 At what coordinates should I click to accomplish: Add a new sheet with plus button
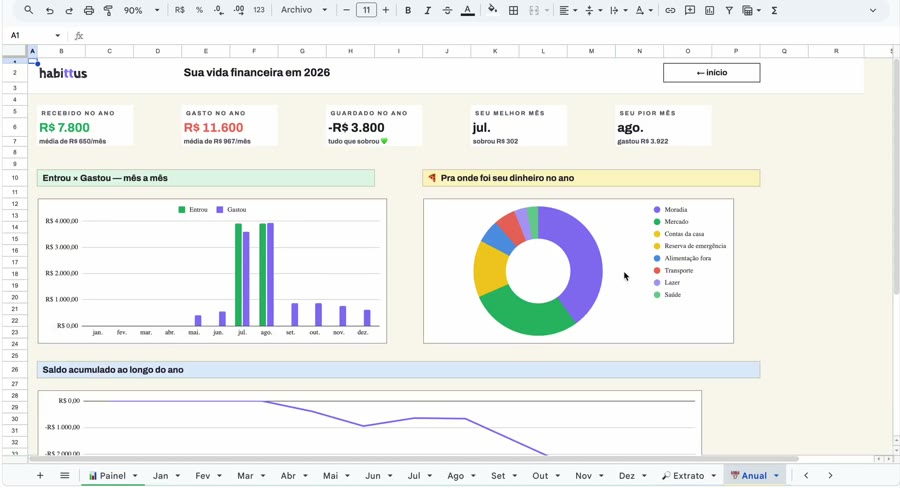[x=40, y=475]
